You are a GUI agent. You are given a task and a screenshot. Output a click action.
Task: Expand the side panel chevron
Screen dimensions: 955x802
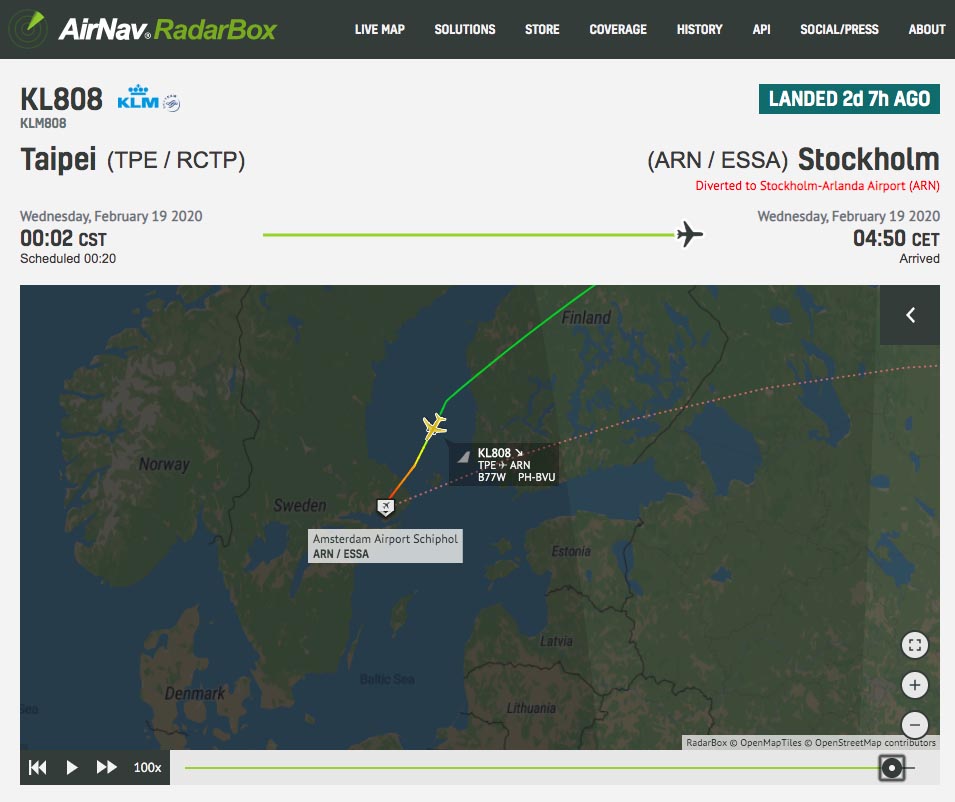tap(910, 315)
